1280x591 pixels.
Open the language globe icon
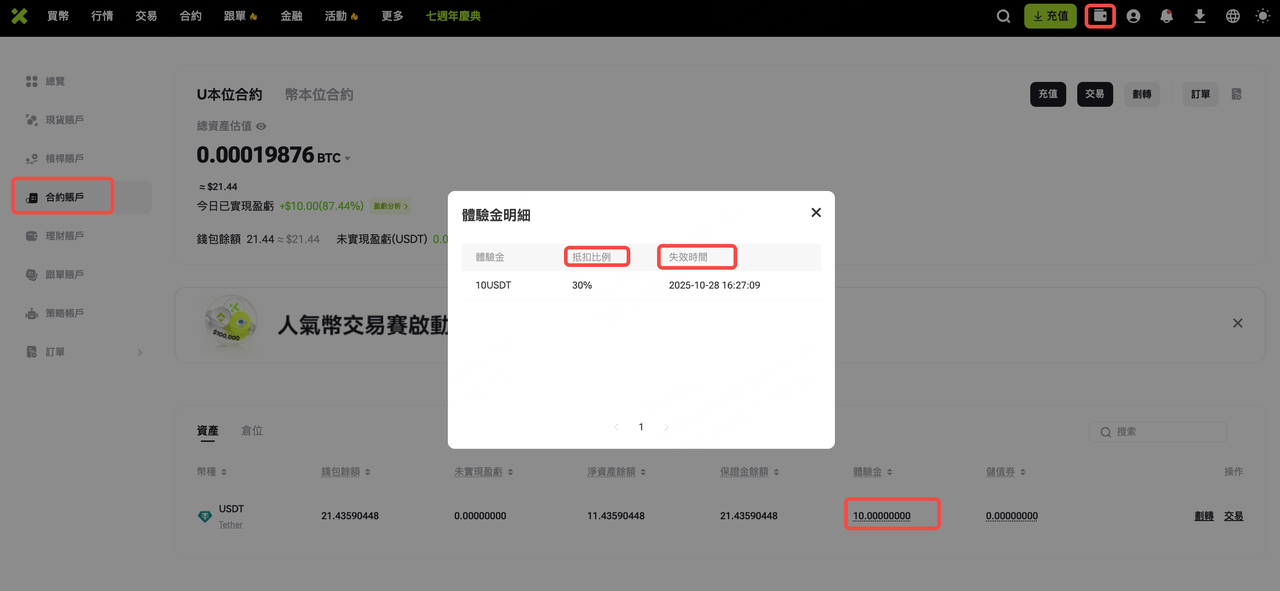1233,16
